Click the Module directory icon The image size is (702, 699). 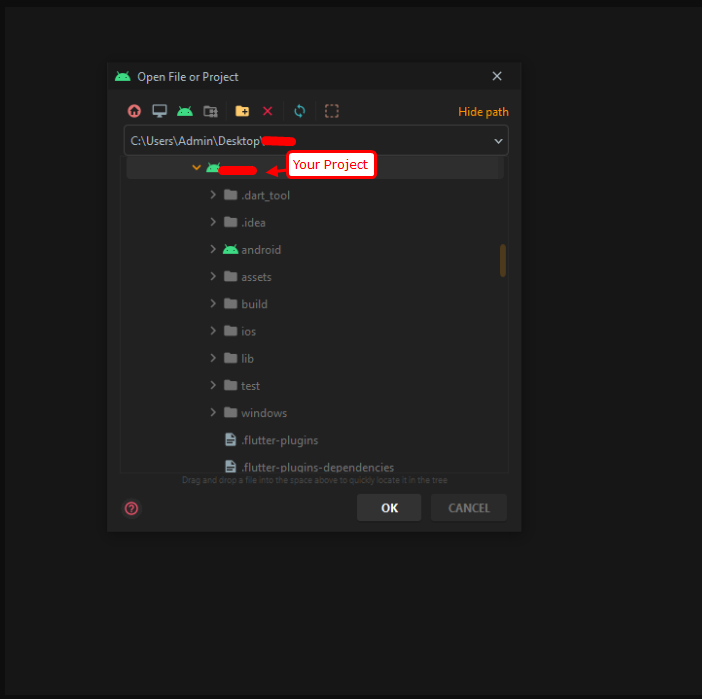pos(210,111)
